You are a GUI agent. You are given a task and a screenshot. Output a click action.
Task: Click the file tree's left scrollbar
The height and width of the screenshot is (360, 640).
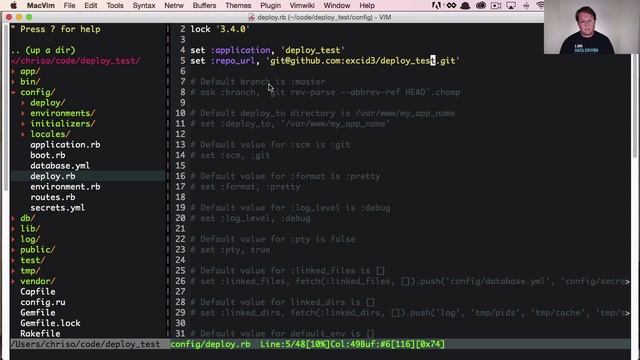tap(5, 107)
